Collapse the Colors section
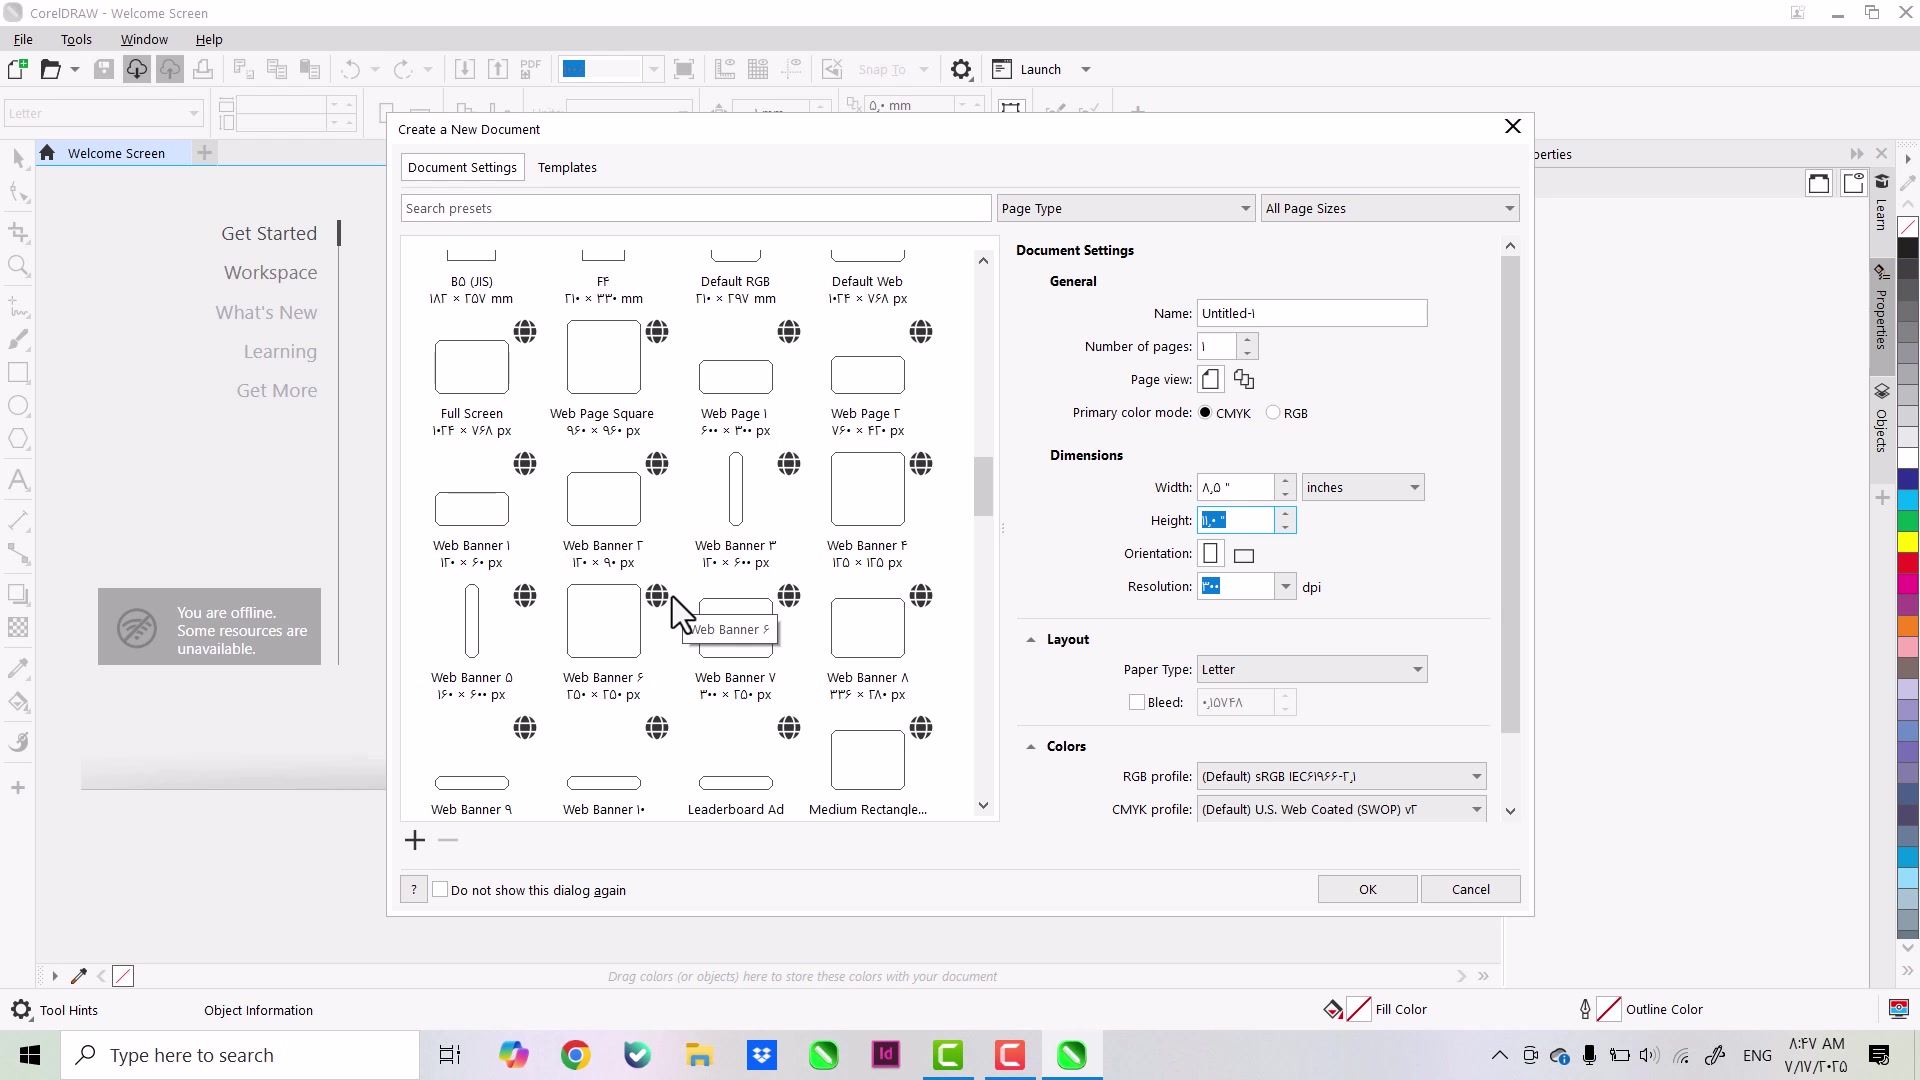1920x1080 pixels. (x=1031, y=746)
